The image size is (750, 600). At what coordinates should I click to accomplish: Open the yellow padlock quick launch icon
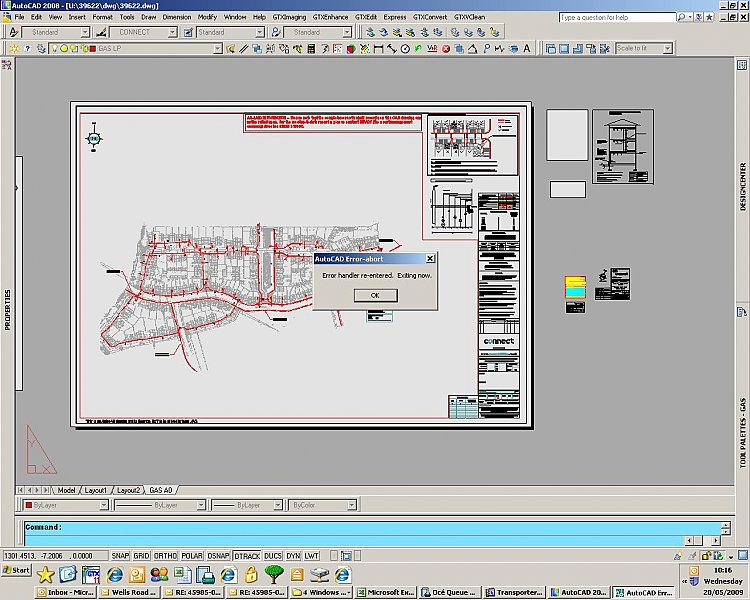pos(251,574)
